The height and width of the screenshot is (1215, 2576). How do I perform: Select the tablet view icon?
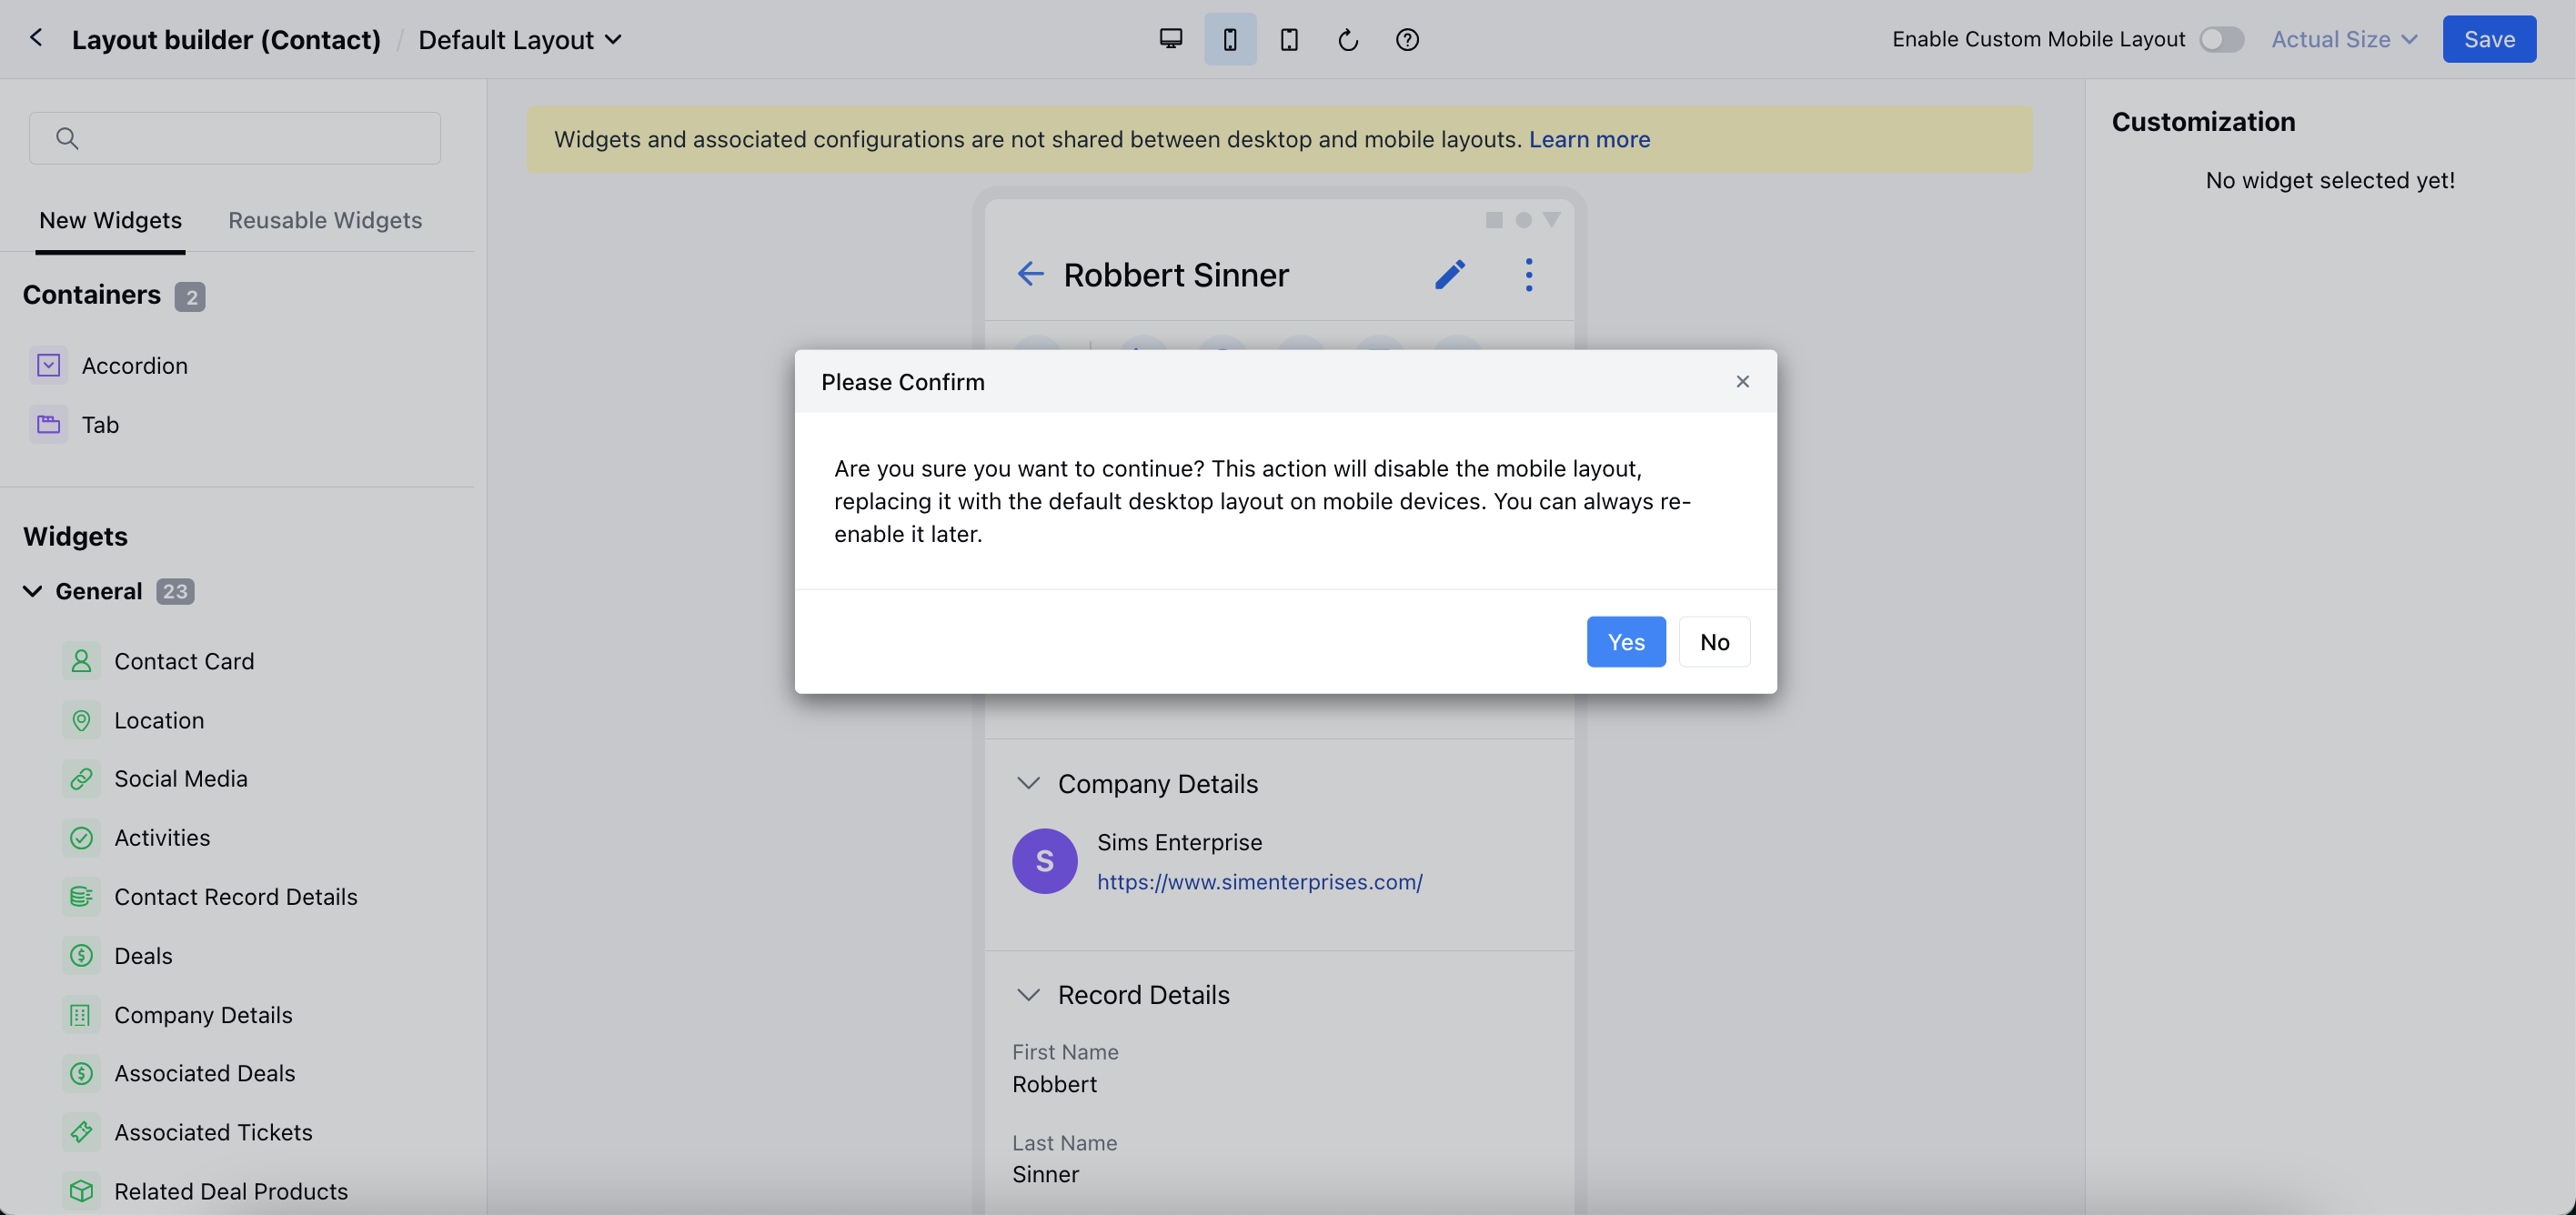1289,39
